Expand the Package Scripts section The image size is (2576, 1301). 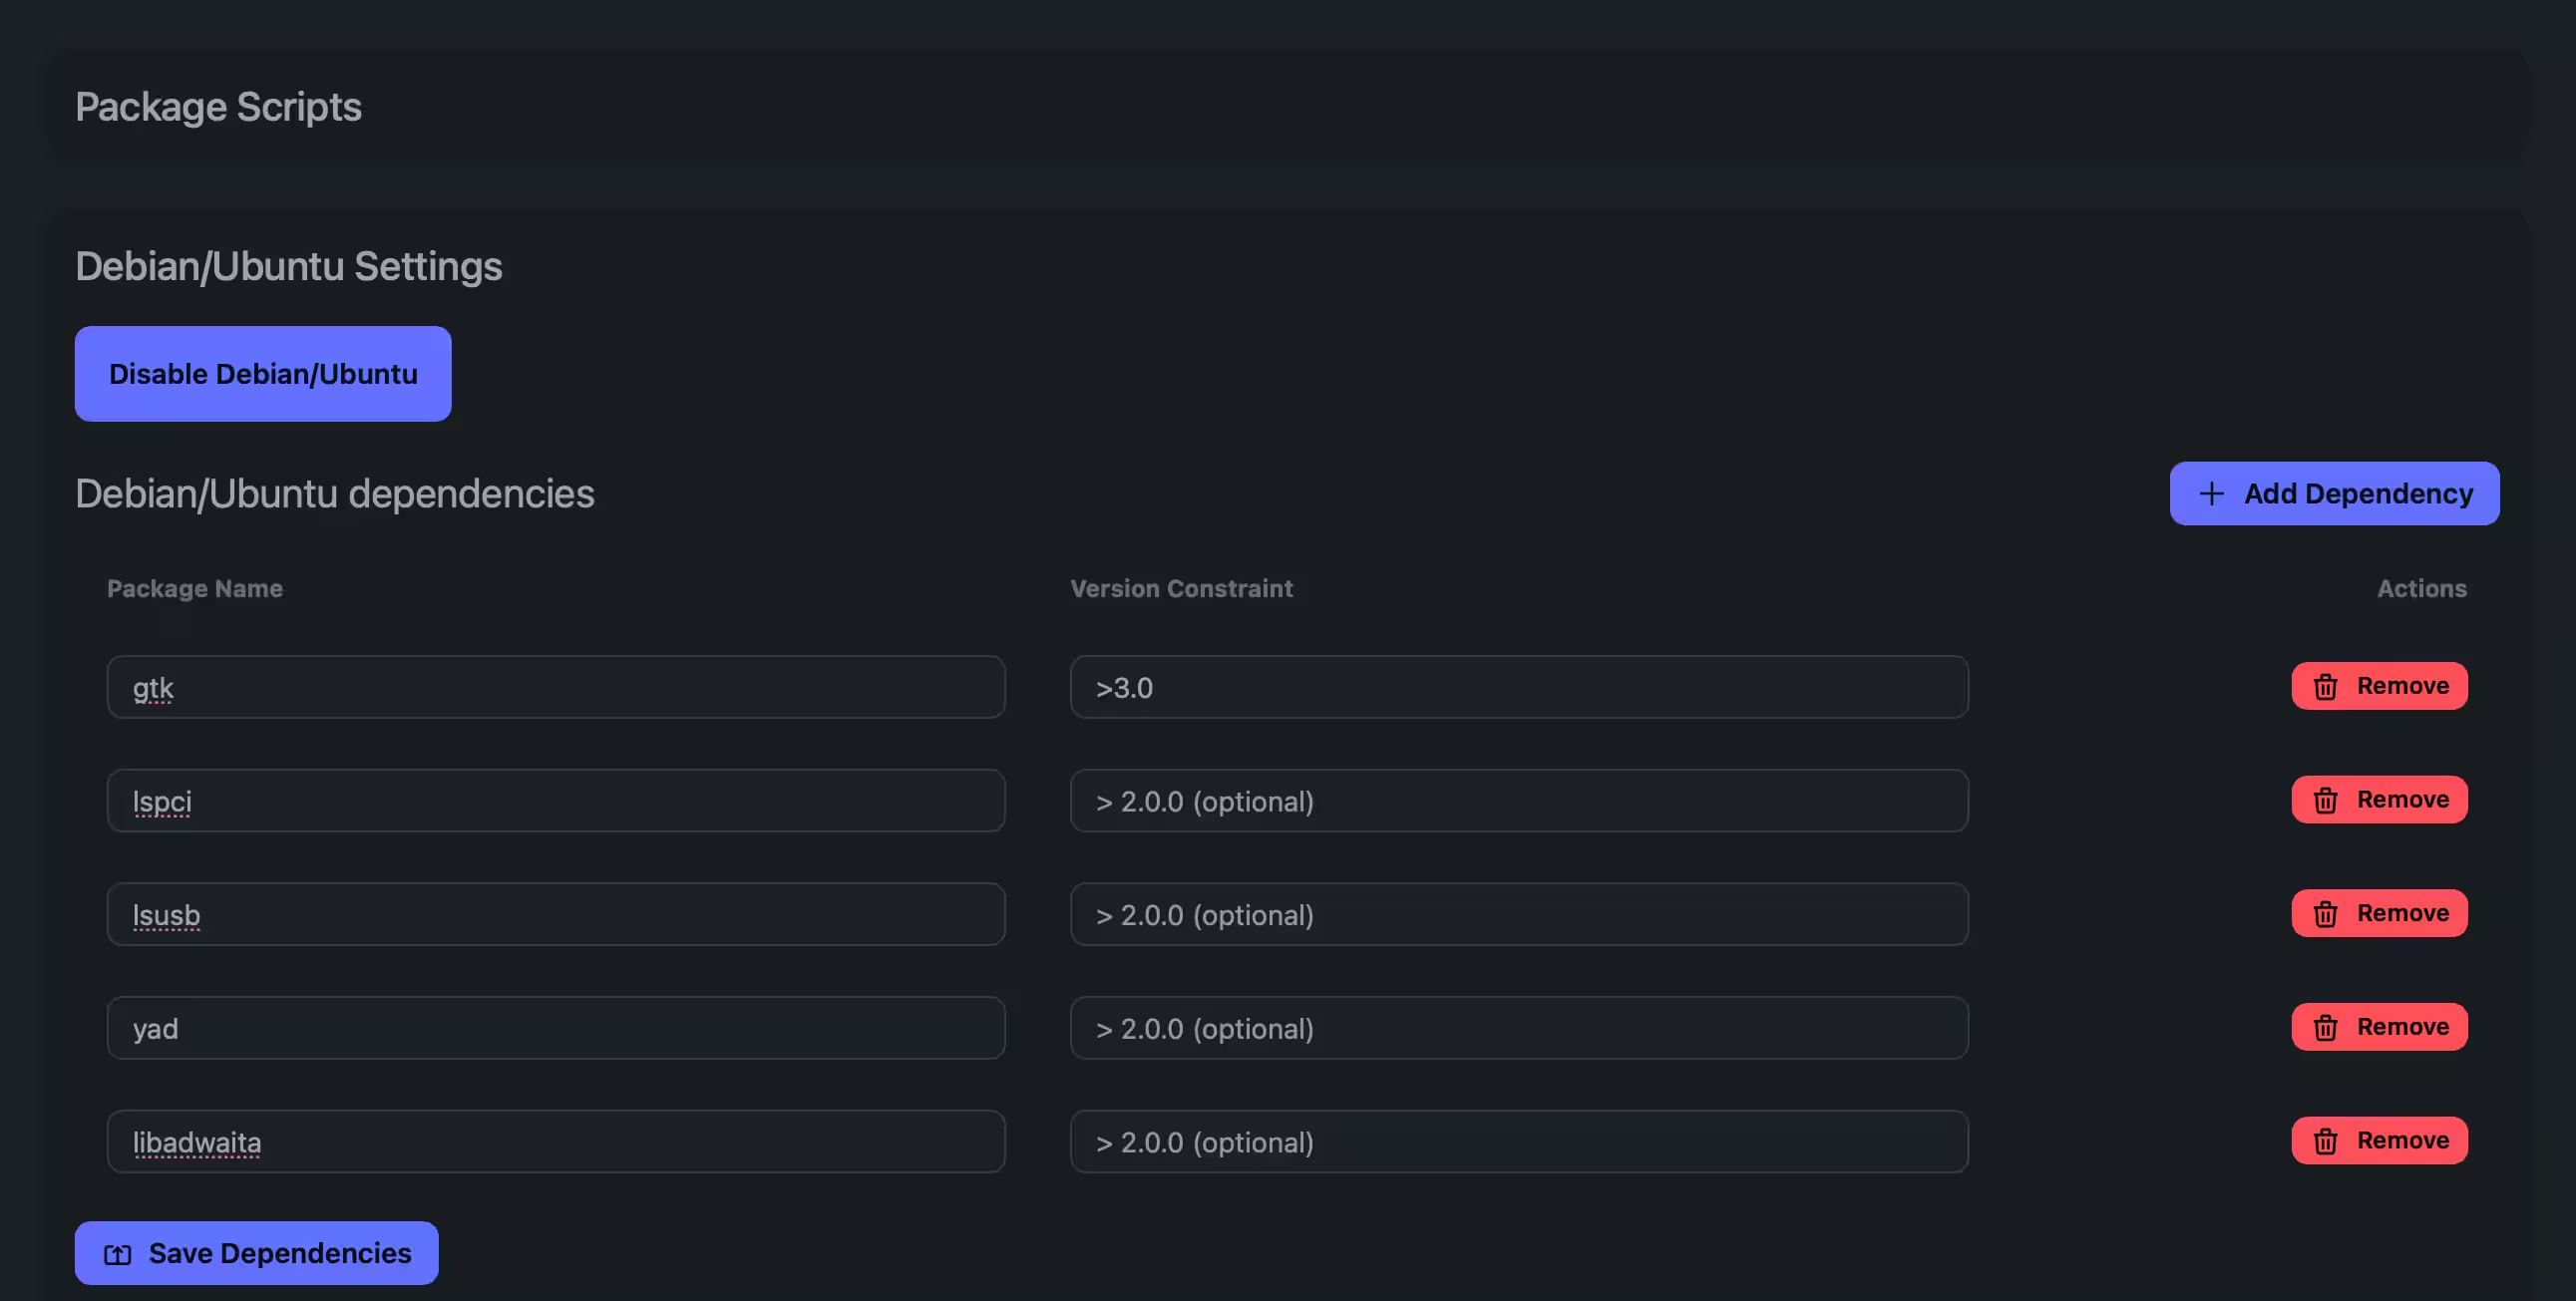point(218,107)
